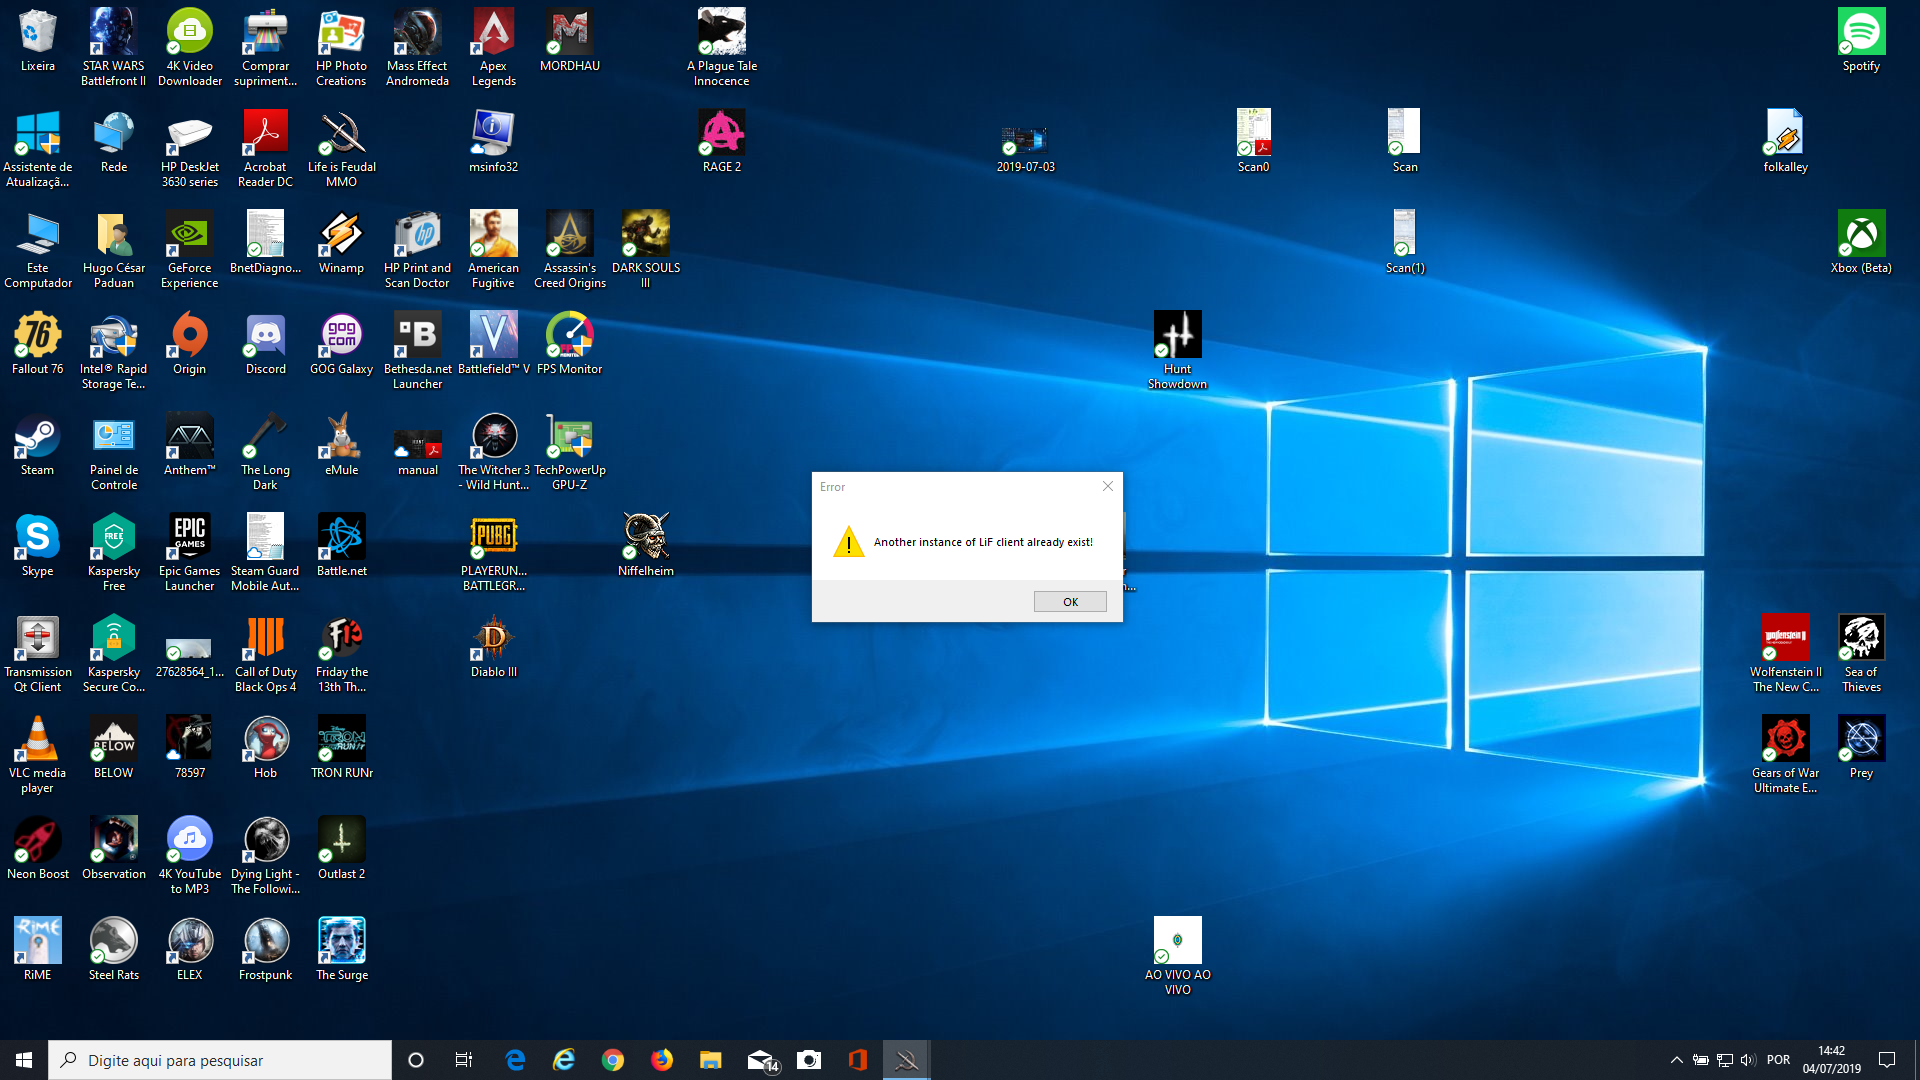Select the FPS Monitor icon
This screenshot has width=1920, height=1080.
[570, 345]
